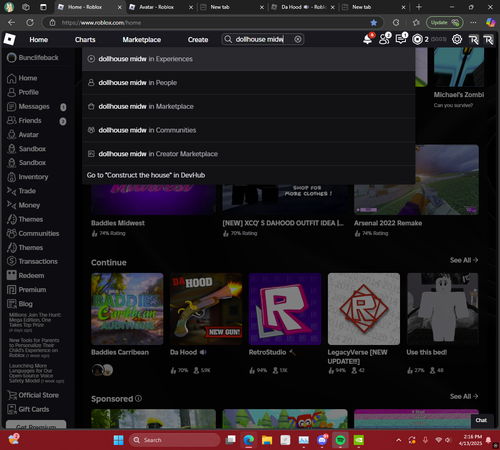
Task: Open the Chat button at bottom right
Action: click(481, 420)
